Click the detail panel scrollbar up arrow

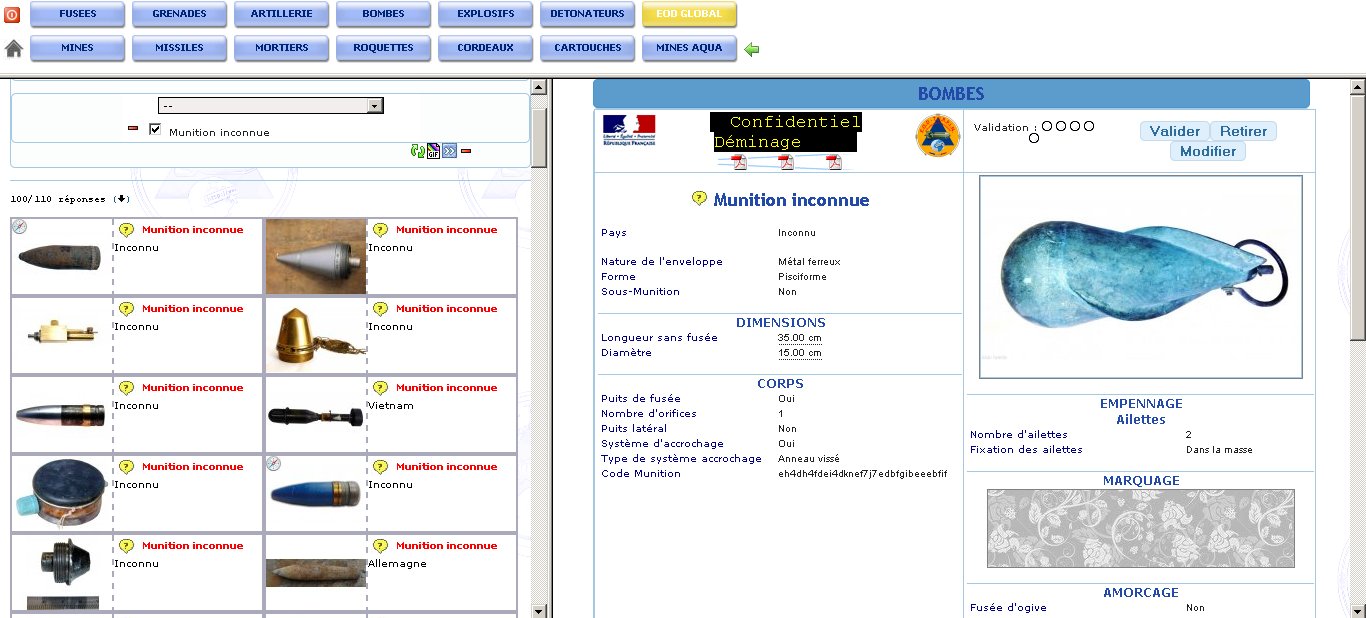click(1358, 87)
